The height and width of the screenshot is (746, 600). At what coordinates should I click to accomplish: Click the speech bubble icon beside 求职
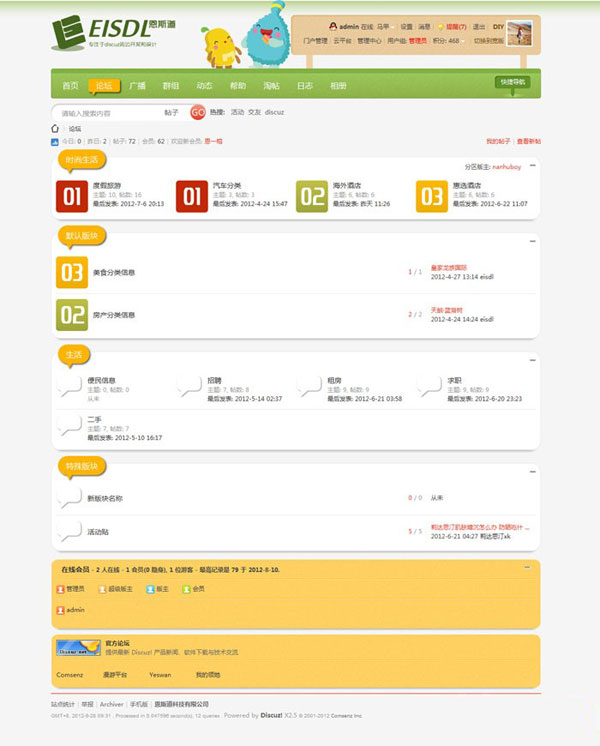coord(429,386)
